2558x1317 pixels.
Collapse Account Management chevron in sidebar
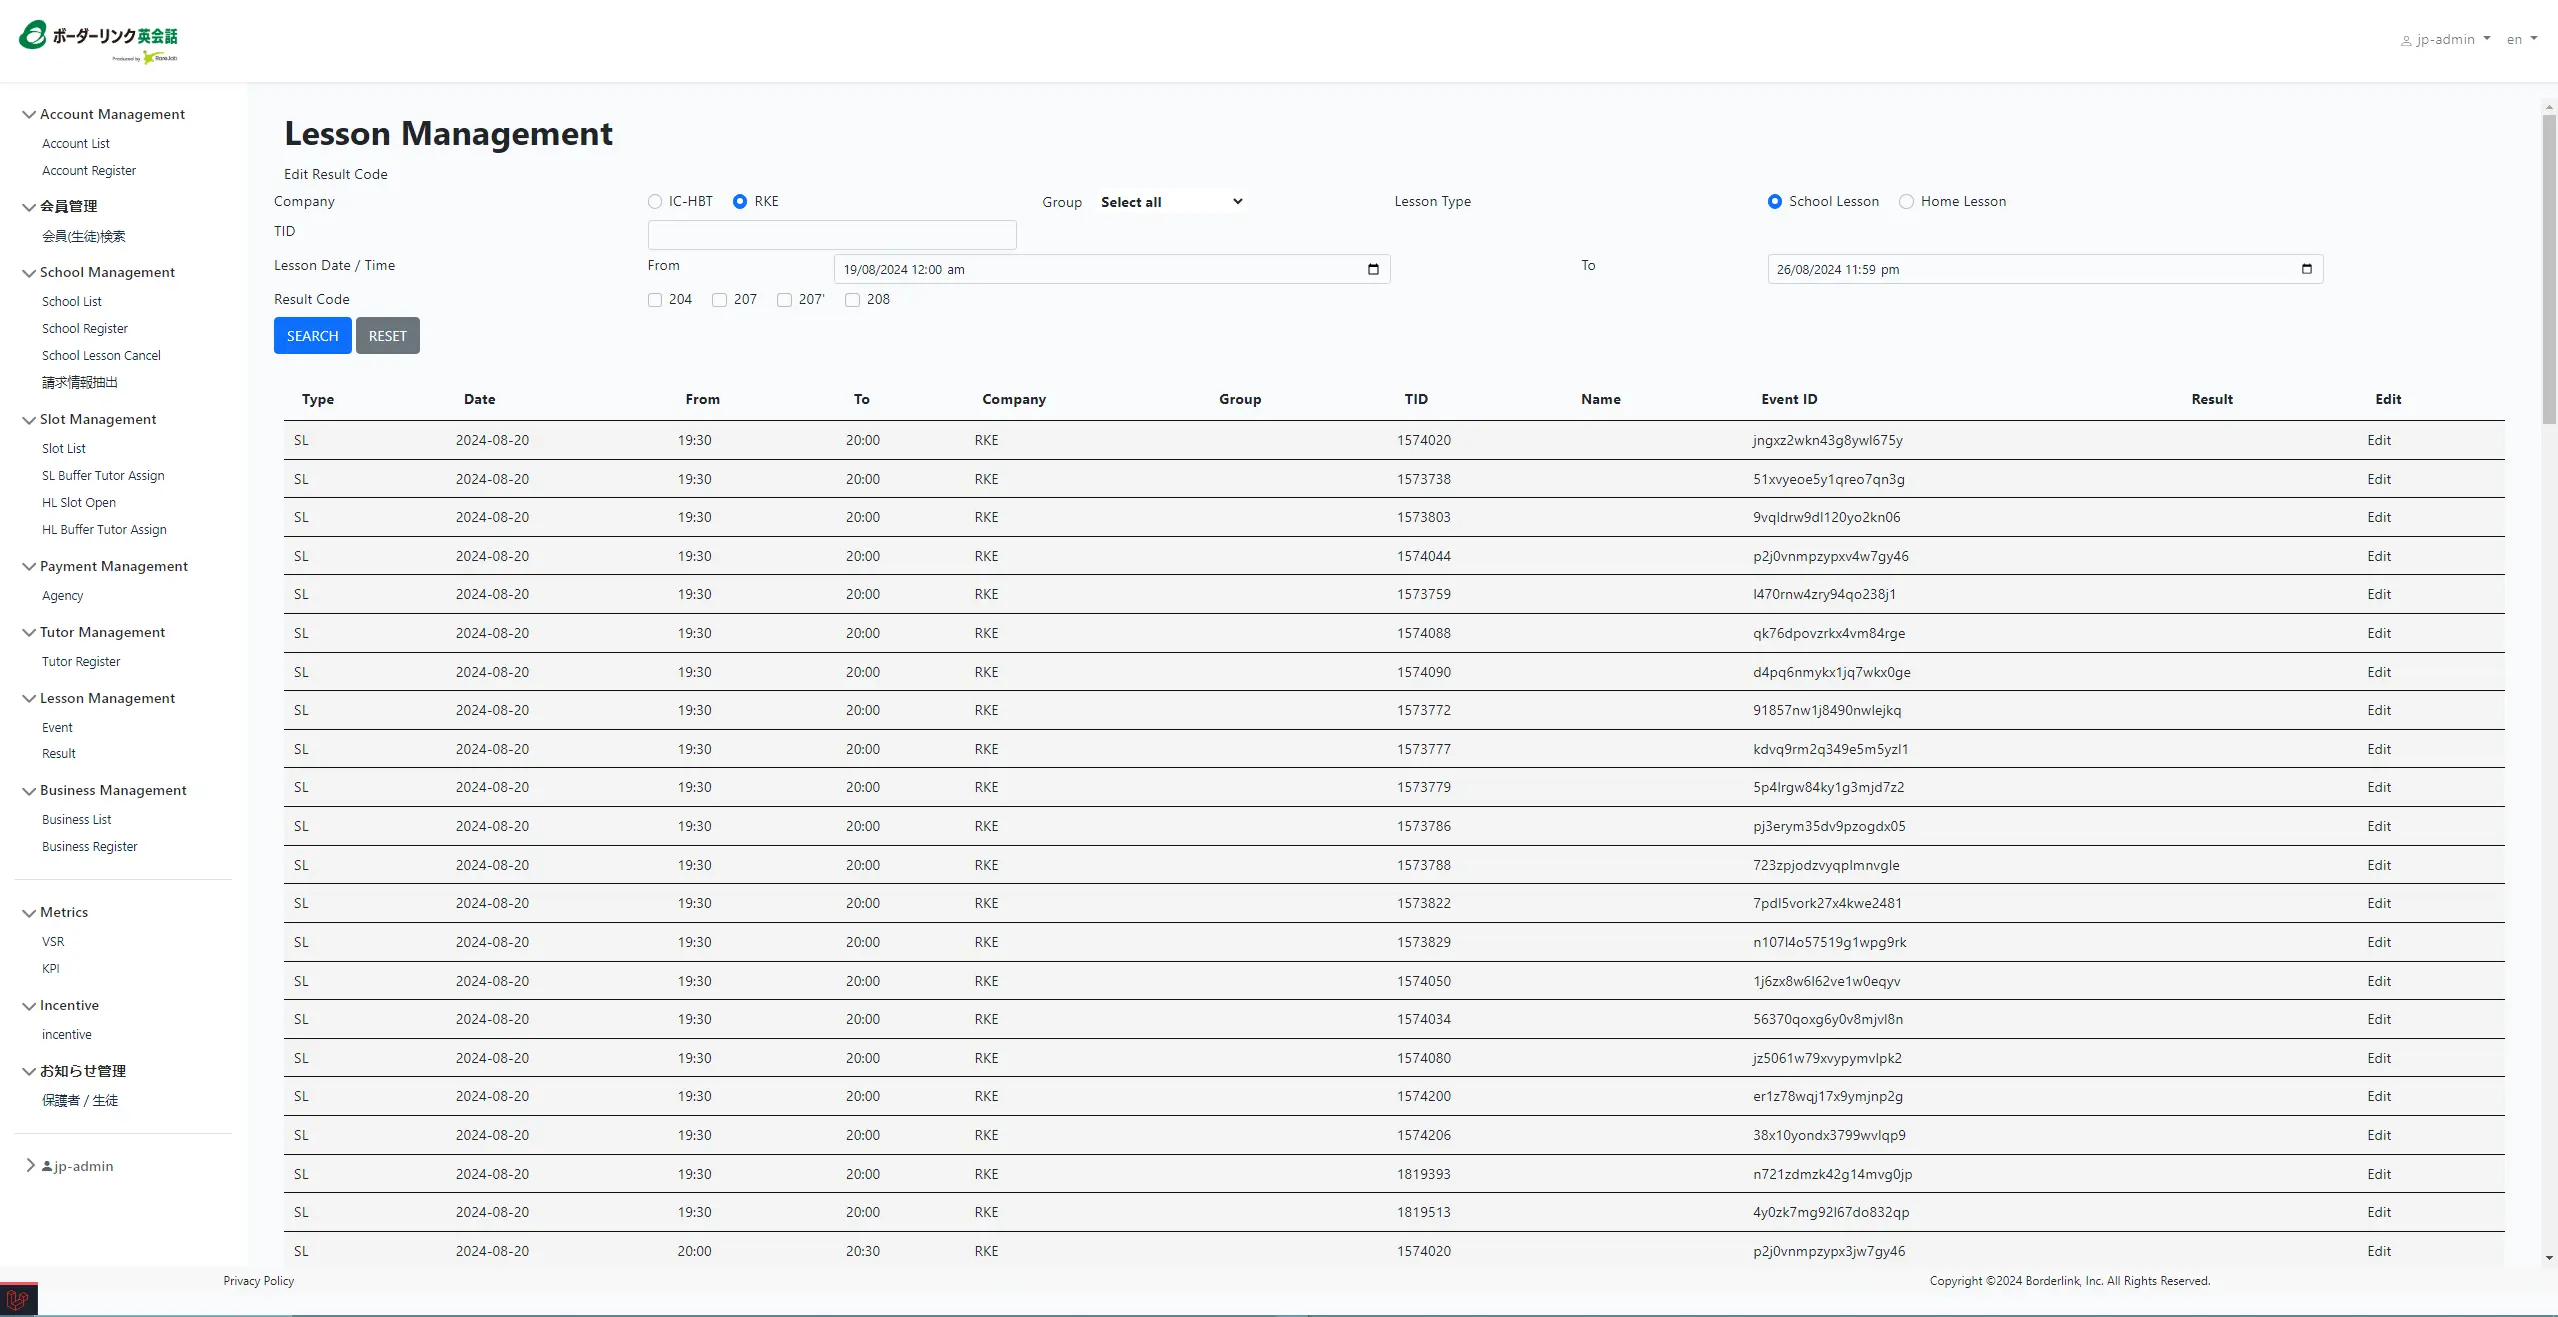tap(29, 115)
